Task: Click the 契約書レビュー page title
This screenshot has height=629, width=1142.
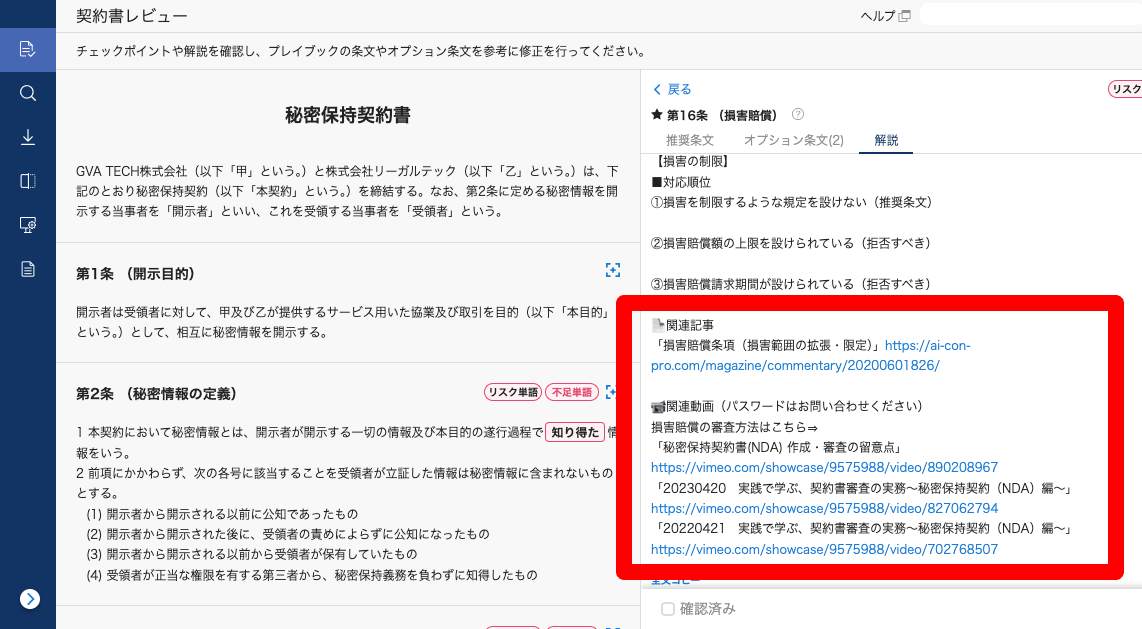Action: pyautogui.click(x=132, y=16)
